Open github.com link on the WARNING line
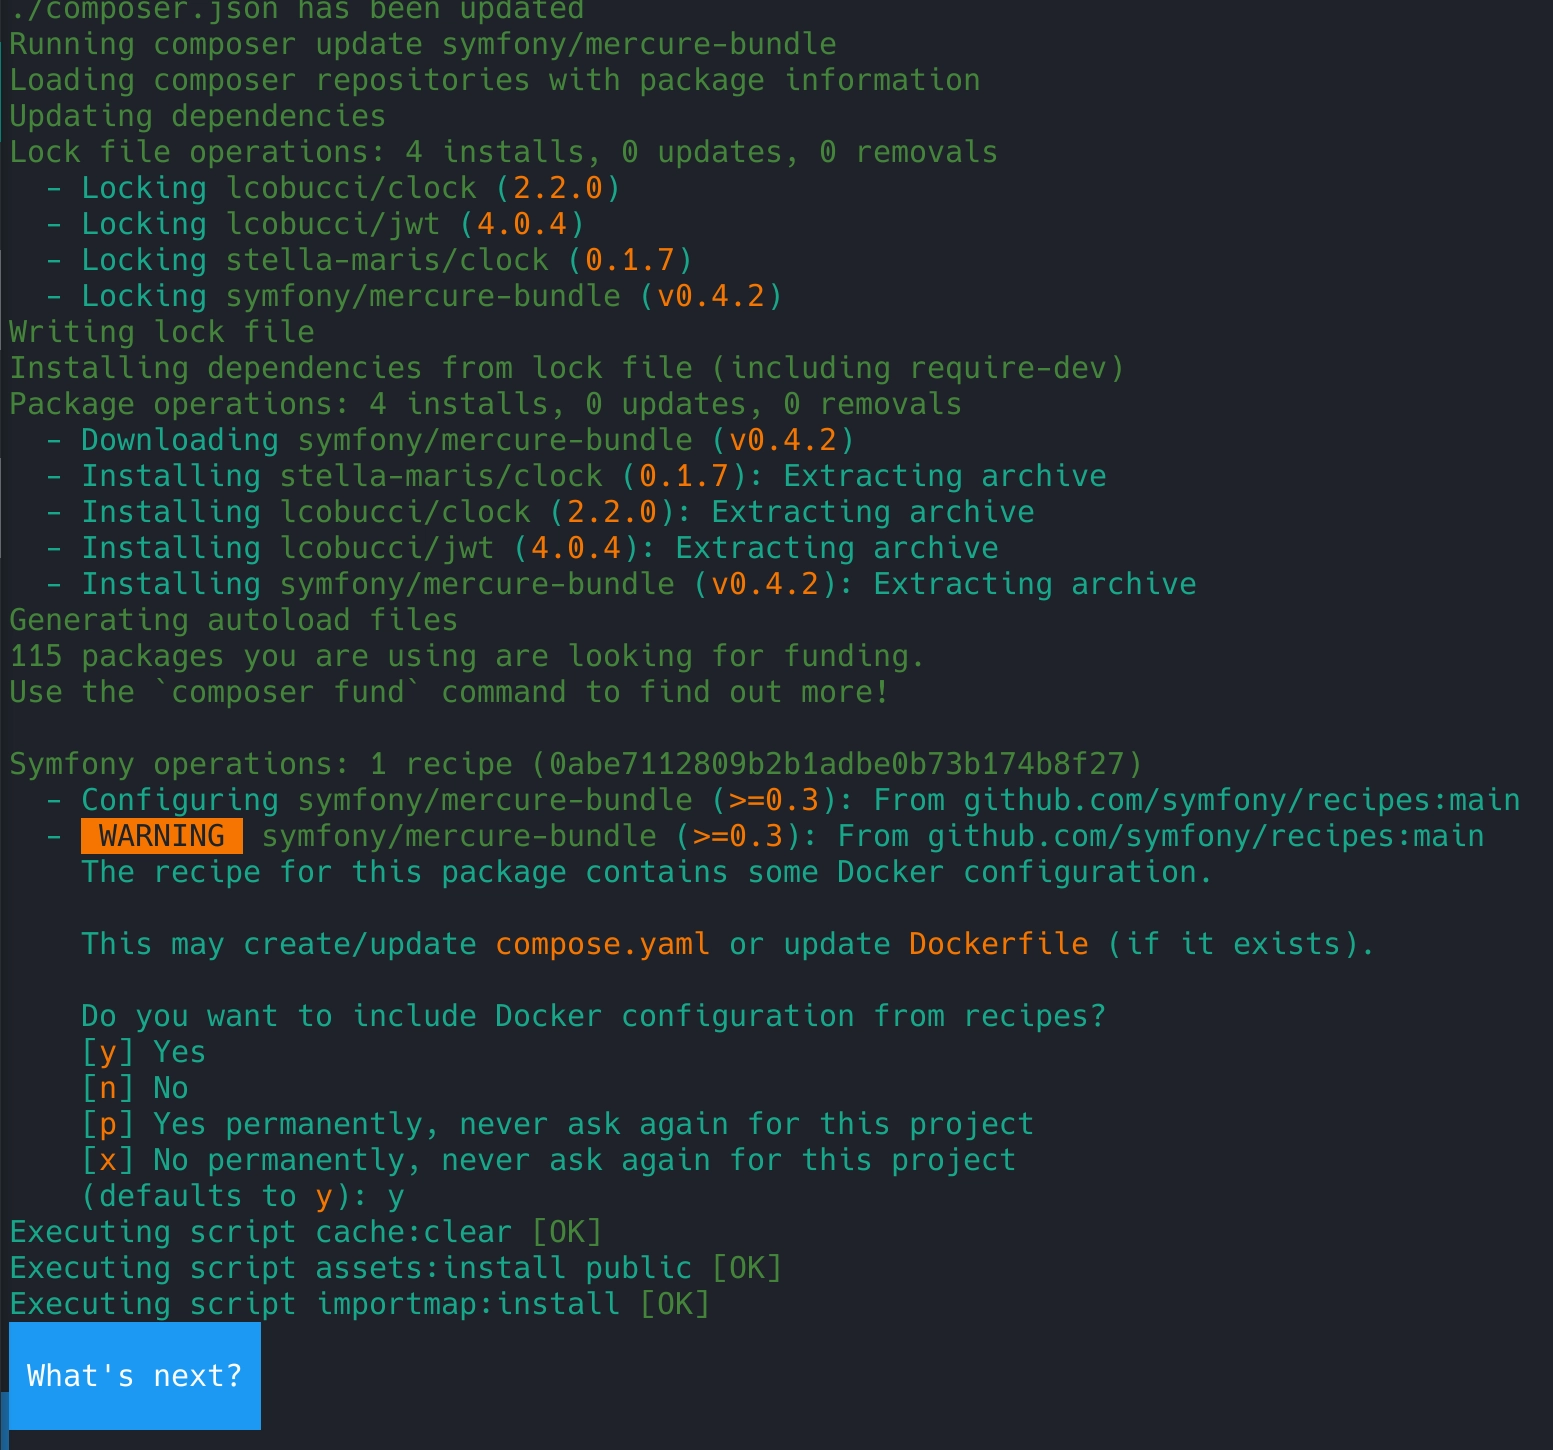Viewport: 1553px width, 1450px height. pyautogui.click(x=1205, y=836)
